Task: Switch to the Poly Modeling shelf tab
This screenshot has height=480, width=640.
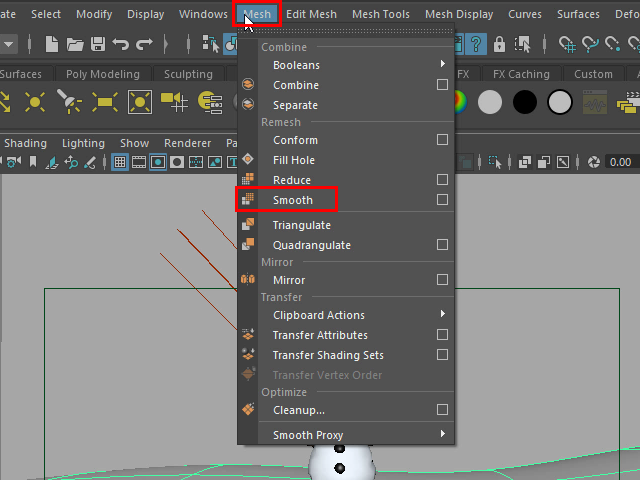Action: click(x=103, y=74)
